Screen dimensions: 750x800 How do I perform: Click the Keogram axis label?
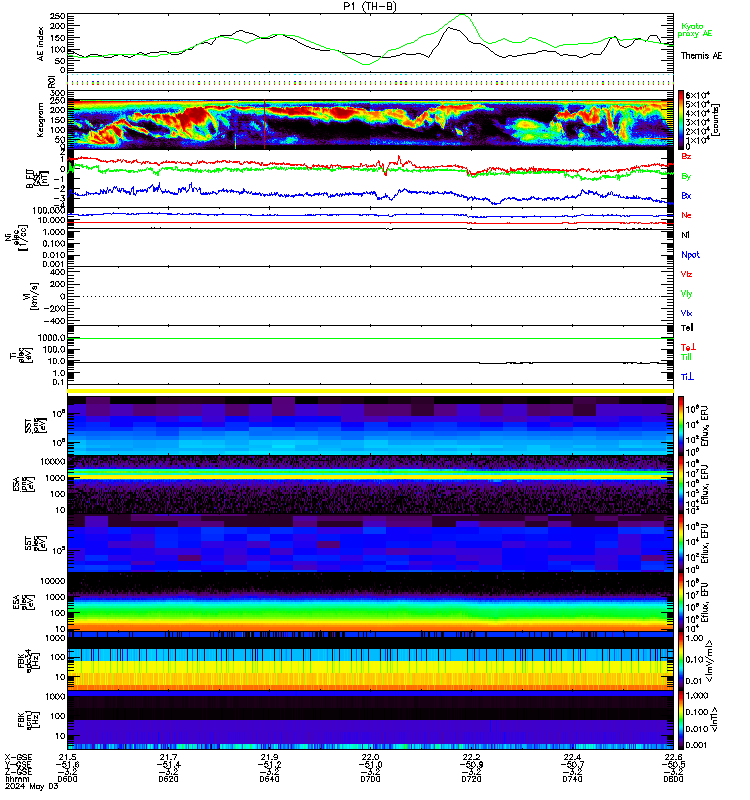click(x=40, y=120)
